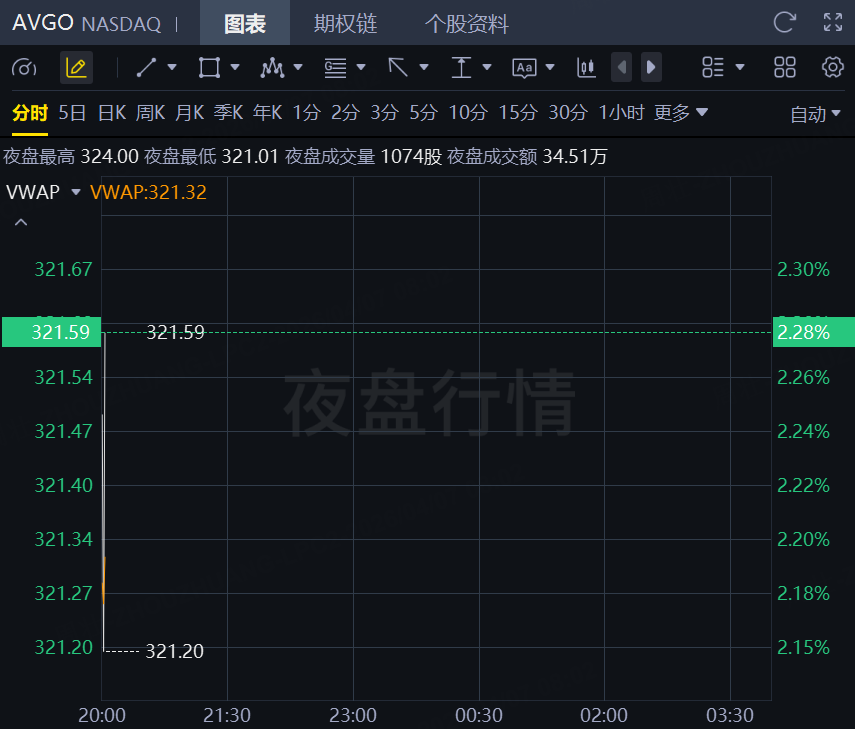Select 月K timeframe
Image resolution: width=855 pixels, height=729 pixels.
coord(190,113)
